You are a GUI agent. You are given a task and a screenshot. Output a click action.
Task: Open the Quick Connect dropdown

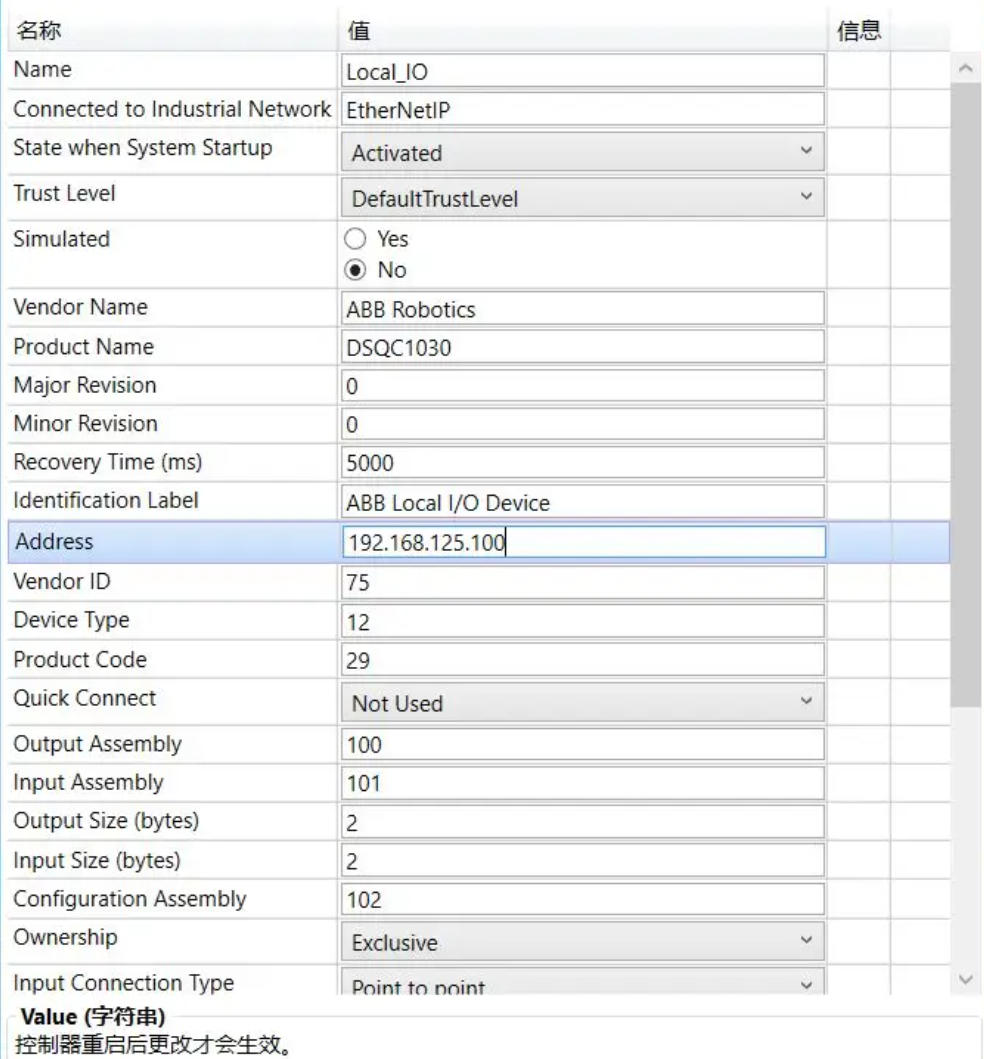(x=583, y=703)
